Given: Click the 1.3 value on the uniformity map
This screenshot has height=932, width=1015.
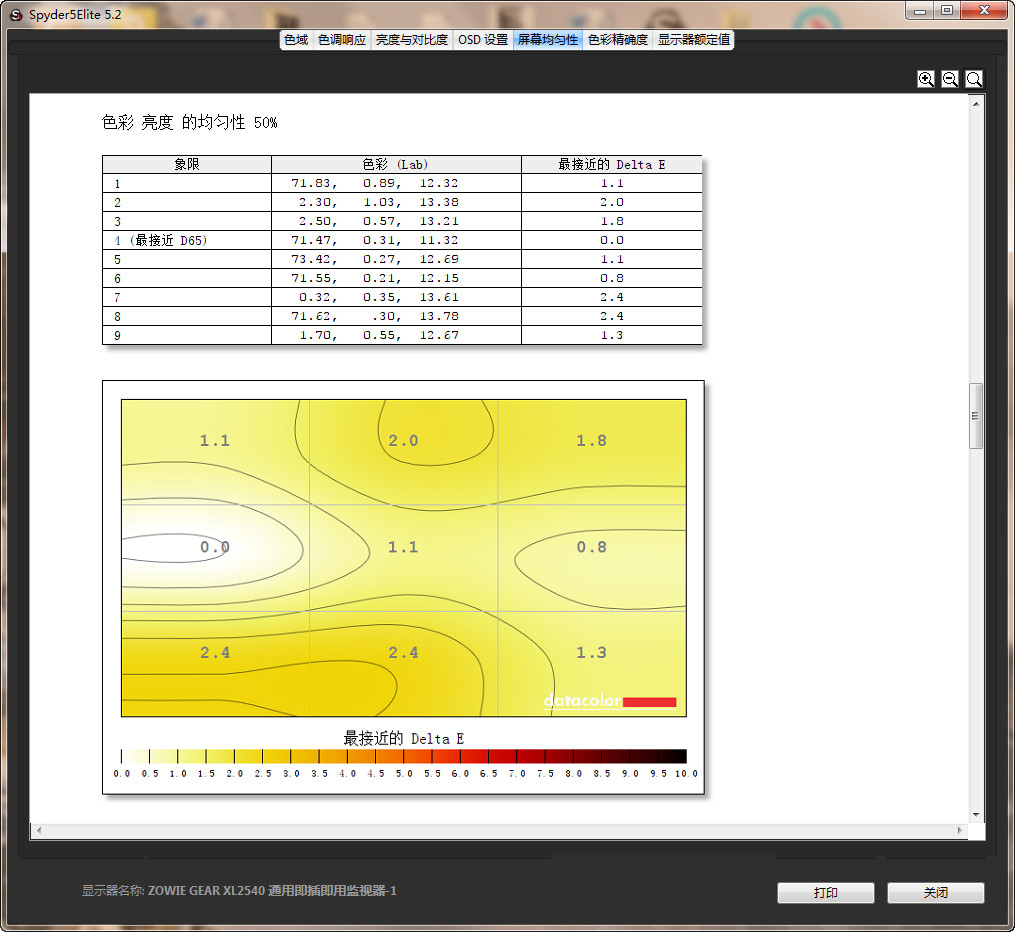Looking at the screenshot, I should tap(592, 652).
